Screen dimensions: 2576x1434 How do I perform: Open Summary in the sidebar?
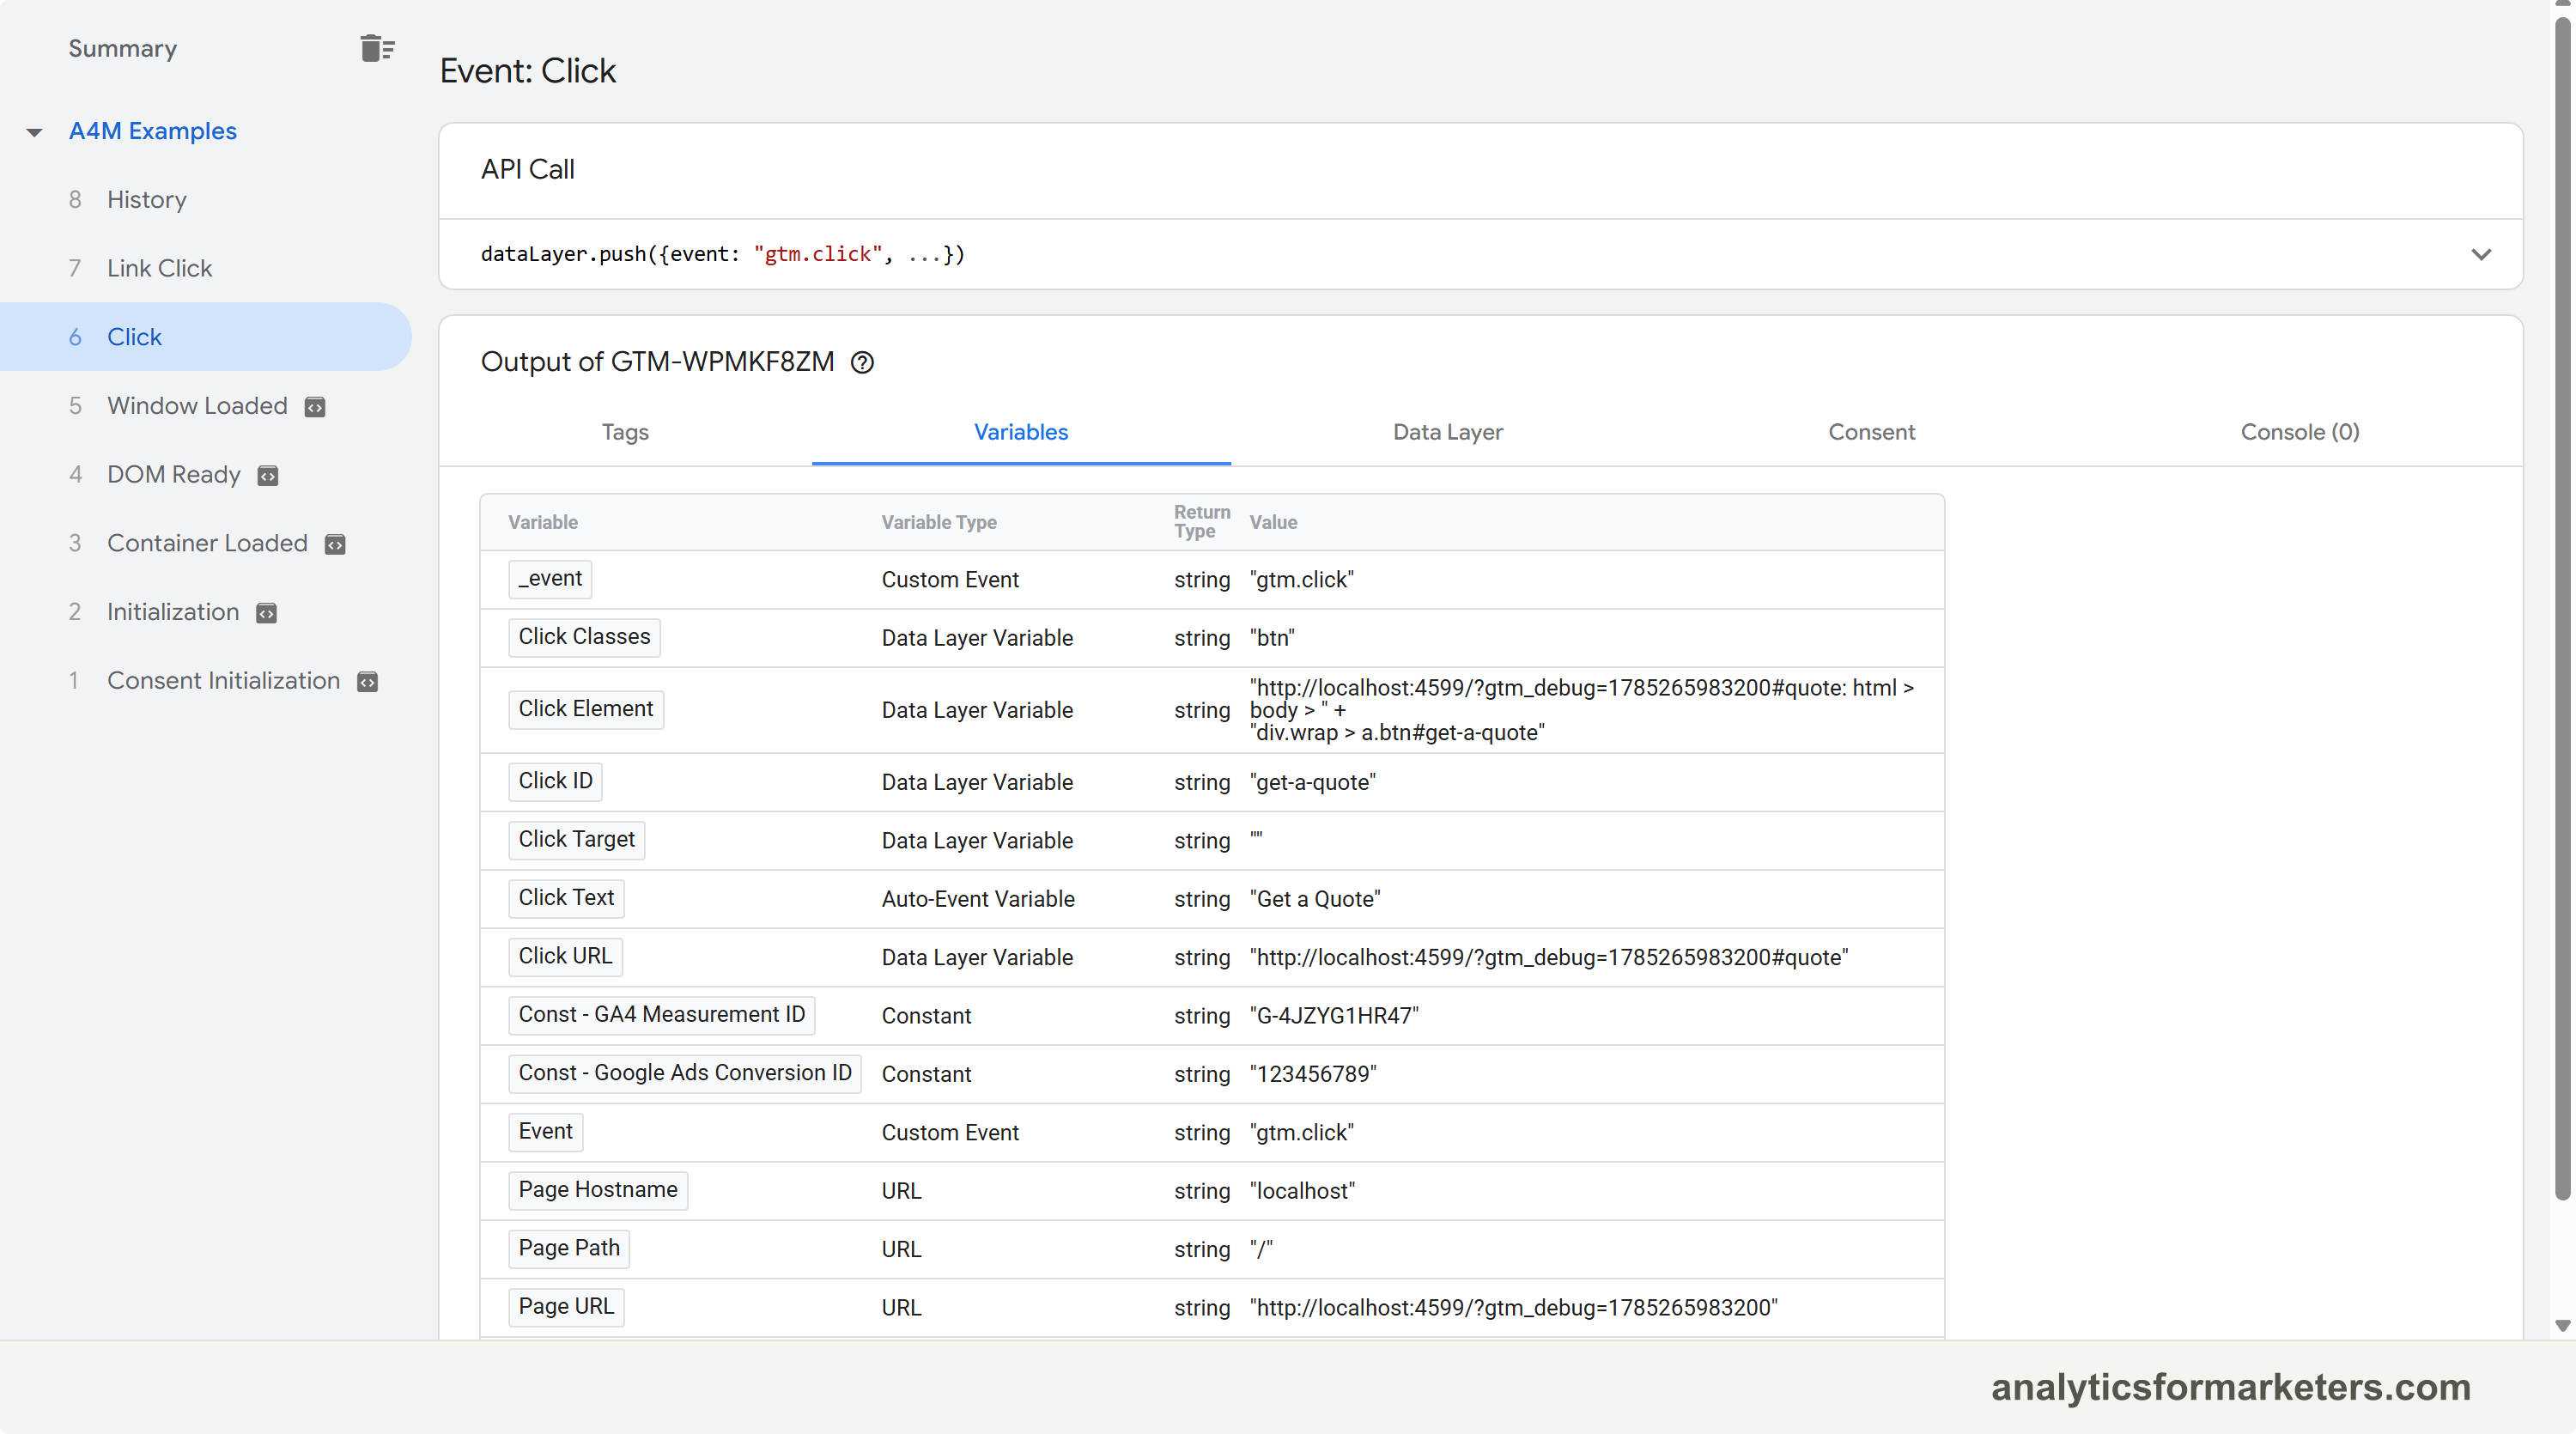click(x=123, y=48)
